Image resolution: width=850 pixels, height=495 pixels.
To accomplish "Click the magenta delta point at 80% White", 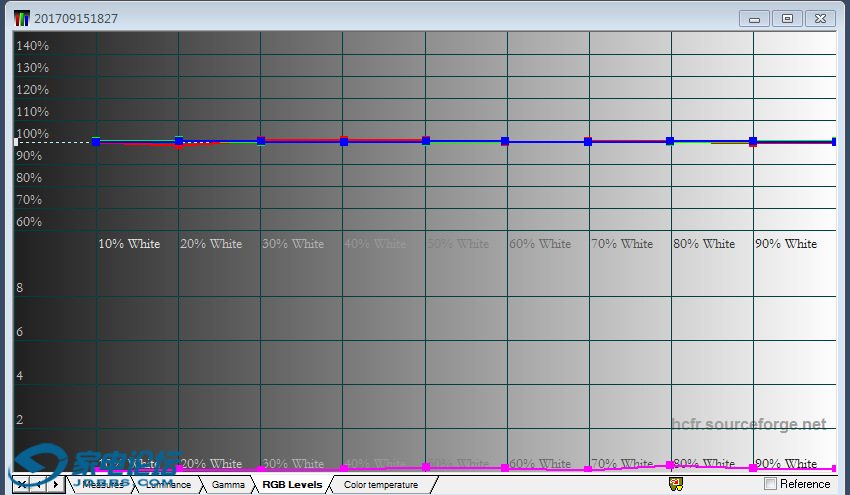I will pyautogui.click(x=670, y=465).
